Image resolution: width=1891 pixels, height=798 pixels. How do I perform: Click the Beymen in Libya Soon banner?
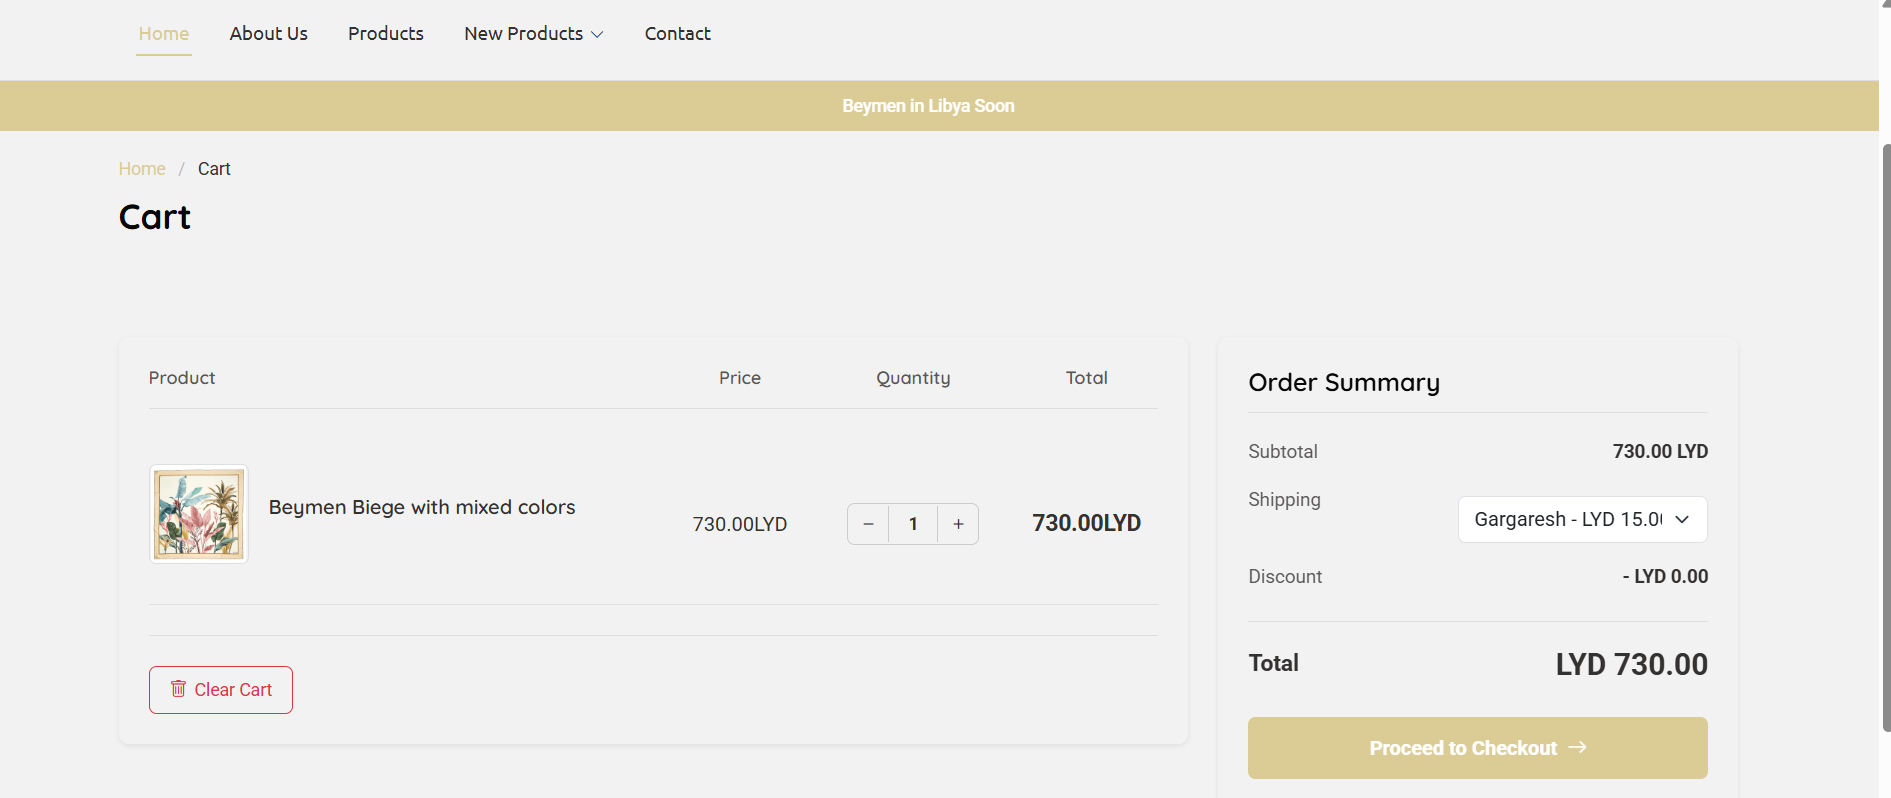coord(928,106)
